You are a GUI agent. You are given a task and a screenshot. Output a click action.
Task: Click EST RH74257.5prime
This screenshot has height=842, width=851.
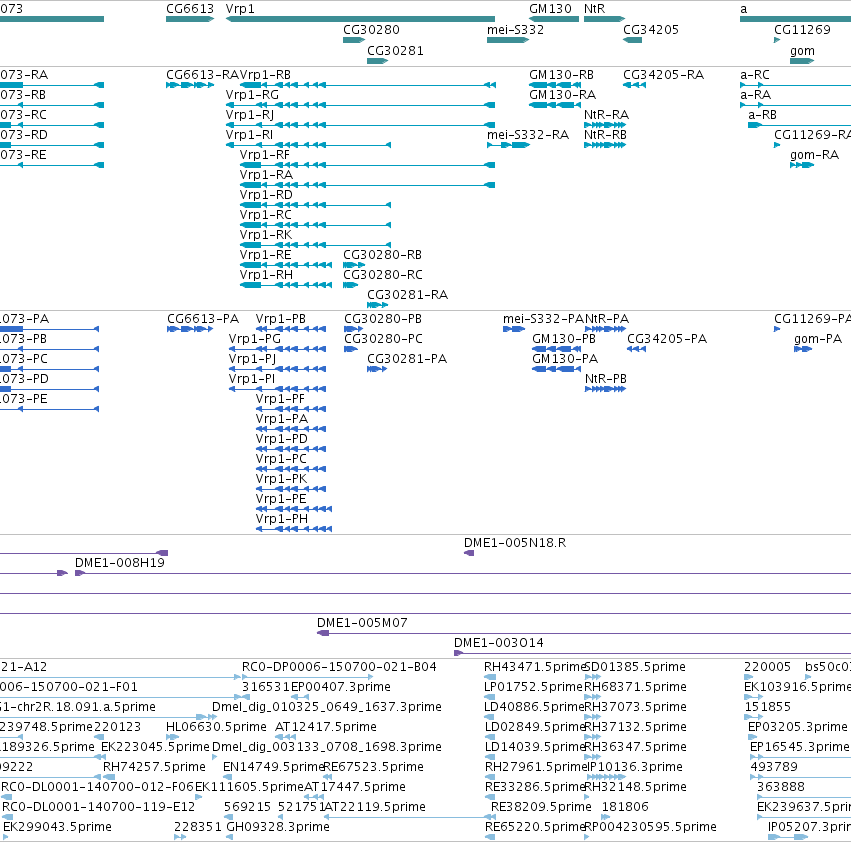point(107,777)
